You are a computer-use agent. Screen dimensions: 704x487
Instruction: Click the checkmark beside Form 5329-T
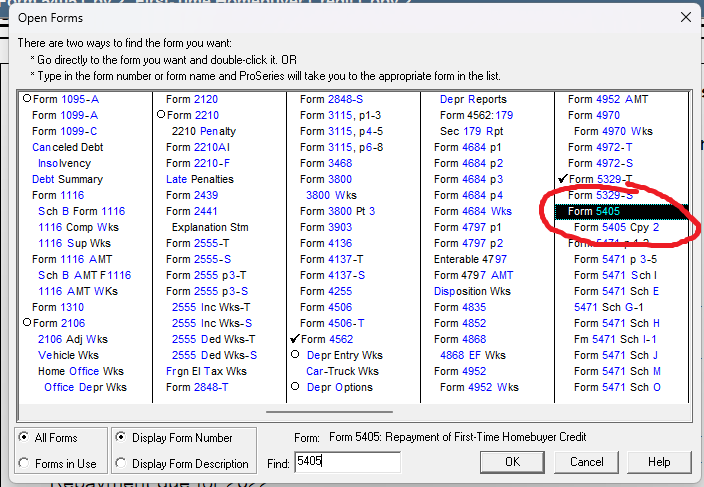click(562, 179)
